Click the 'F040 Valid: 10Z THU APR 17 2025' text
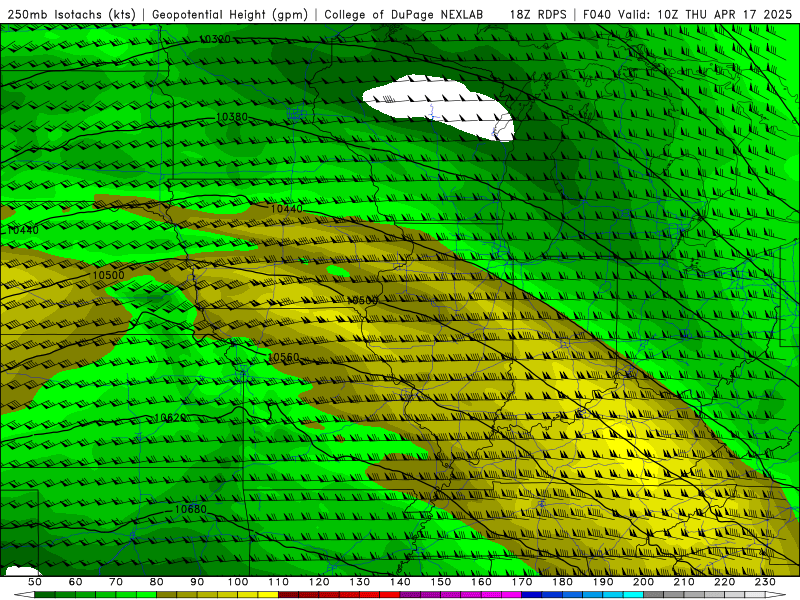This screenshot has width=800, height=600. pos(687,15)
